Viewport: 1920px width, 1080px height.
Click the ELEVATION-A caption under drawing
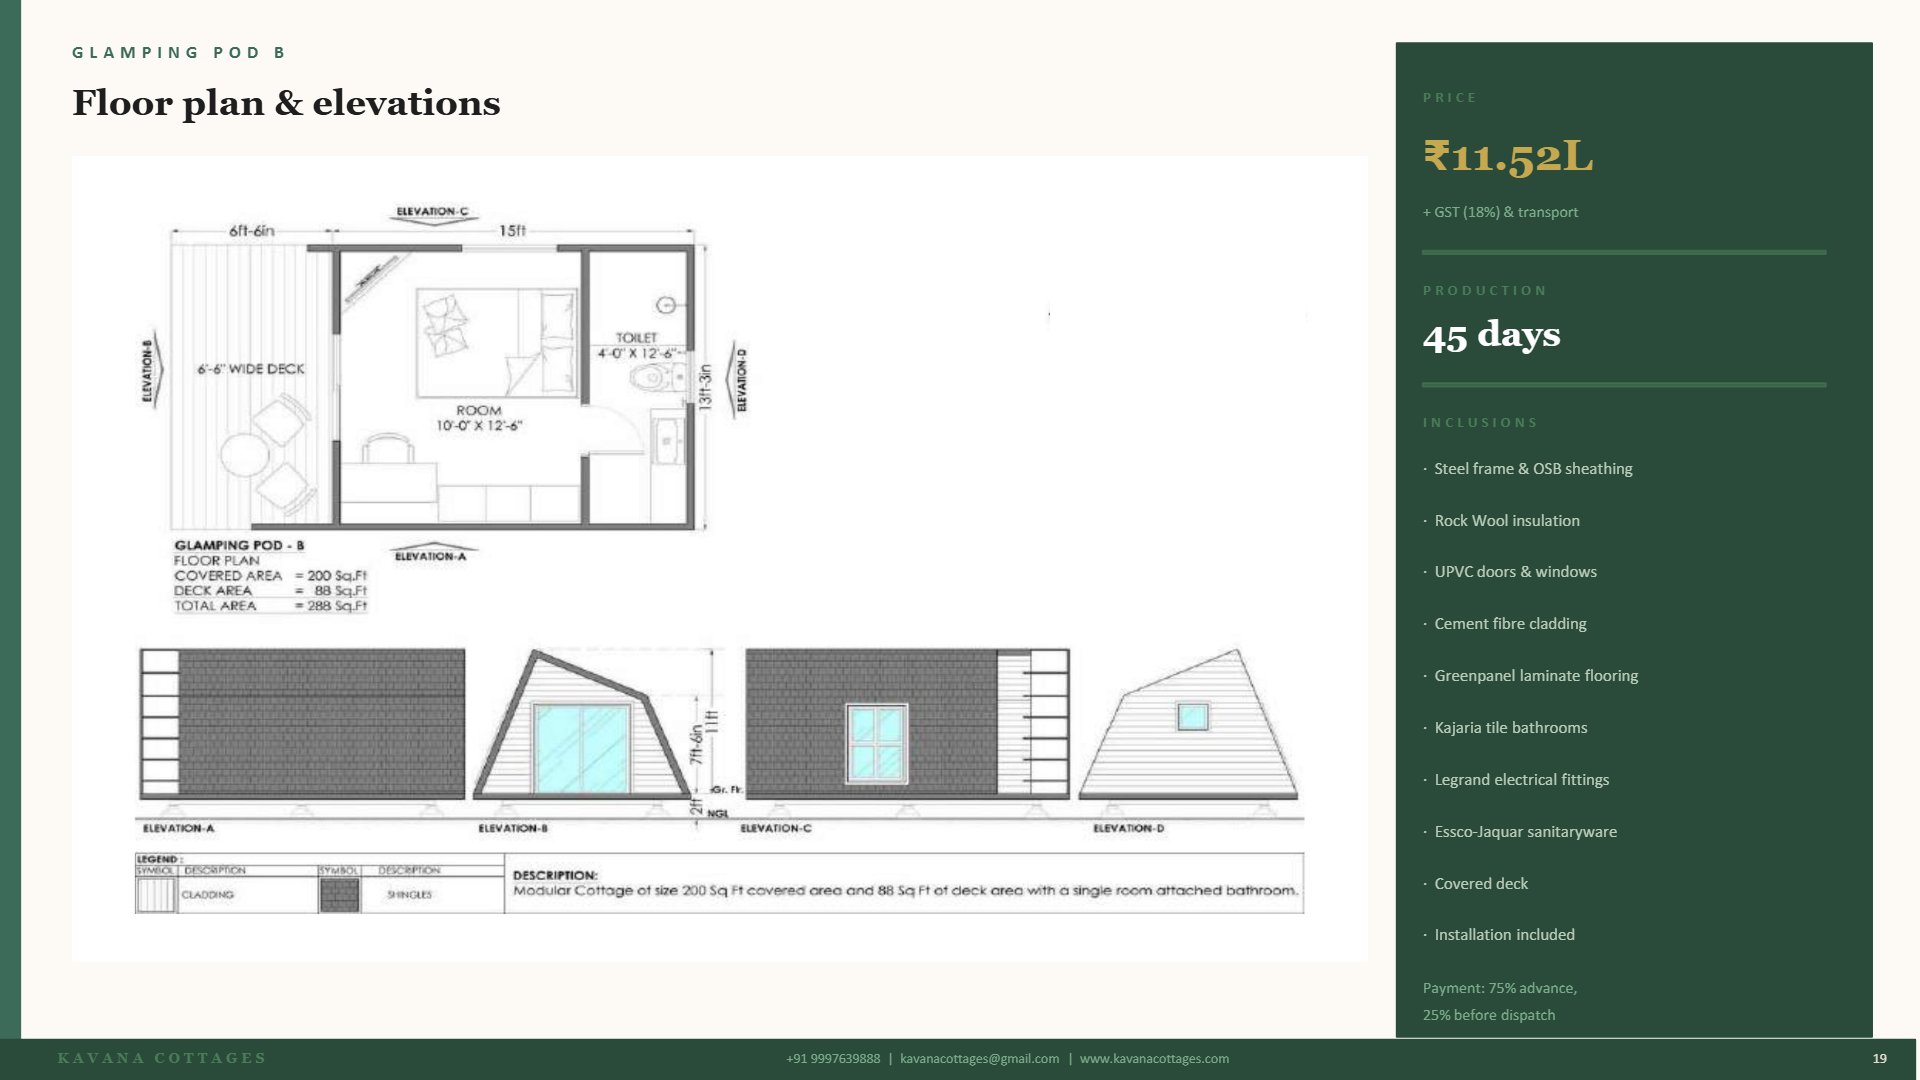(x=178, y=829)
